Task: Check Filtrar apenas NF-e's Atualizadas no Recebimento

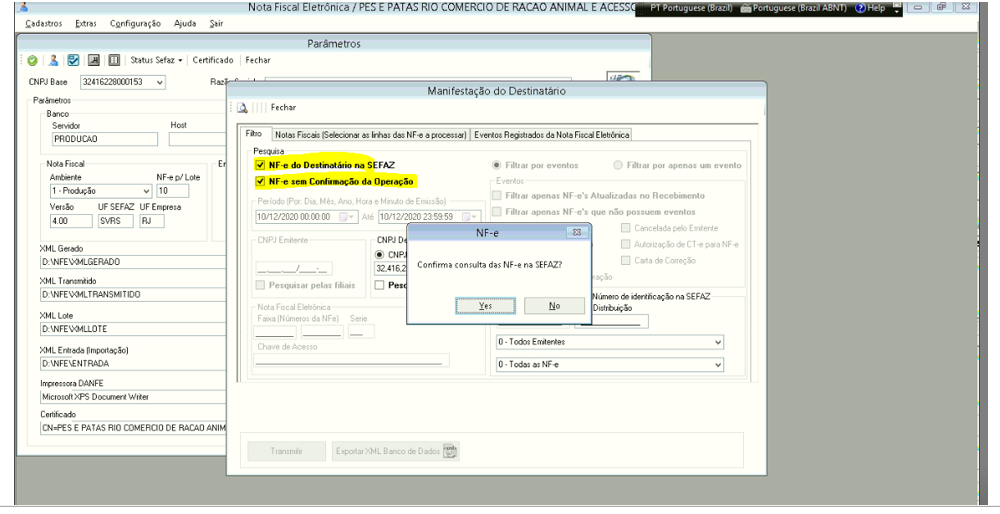Action: (497, 196)
